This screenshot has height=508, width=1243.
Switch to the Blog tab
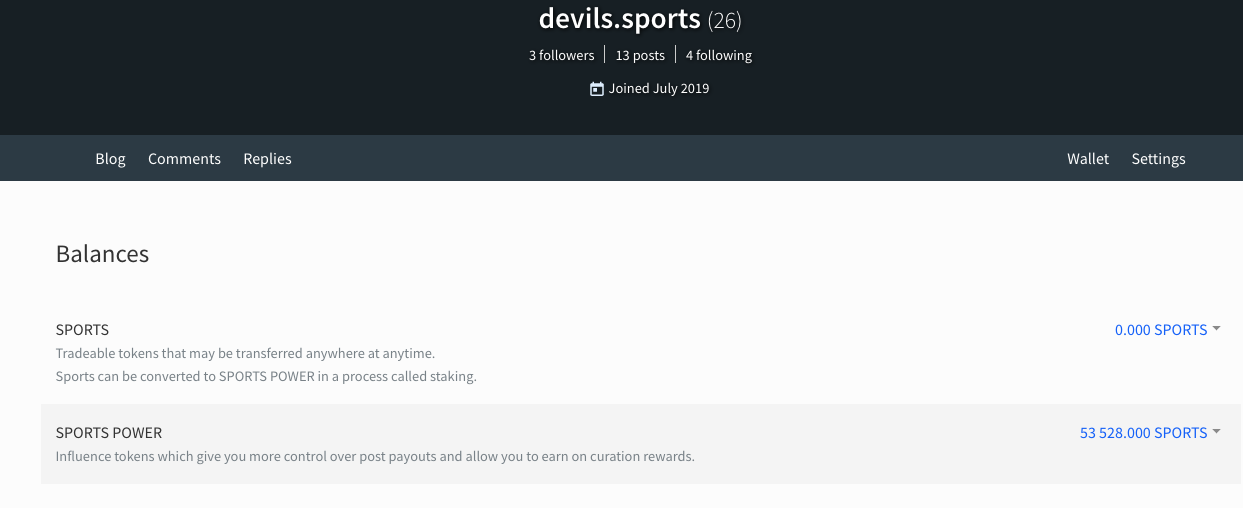[x=110, y=159]
